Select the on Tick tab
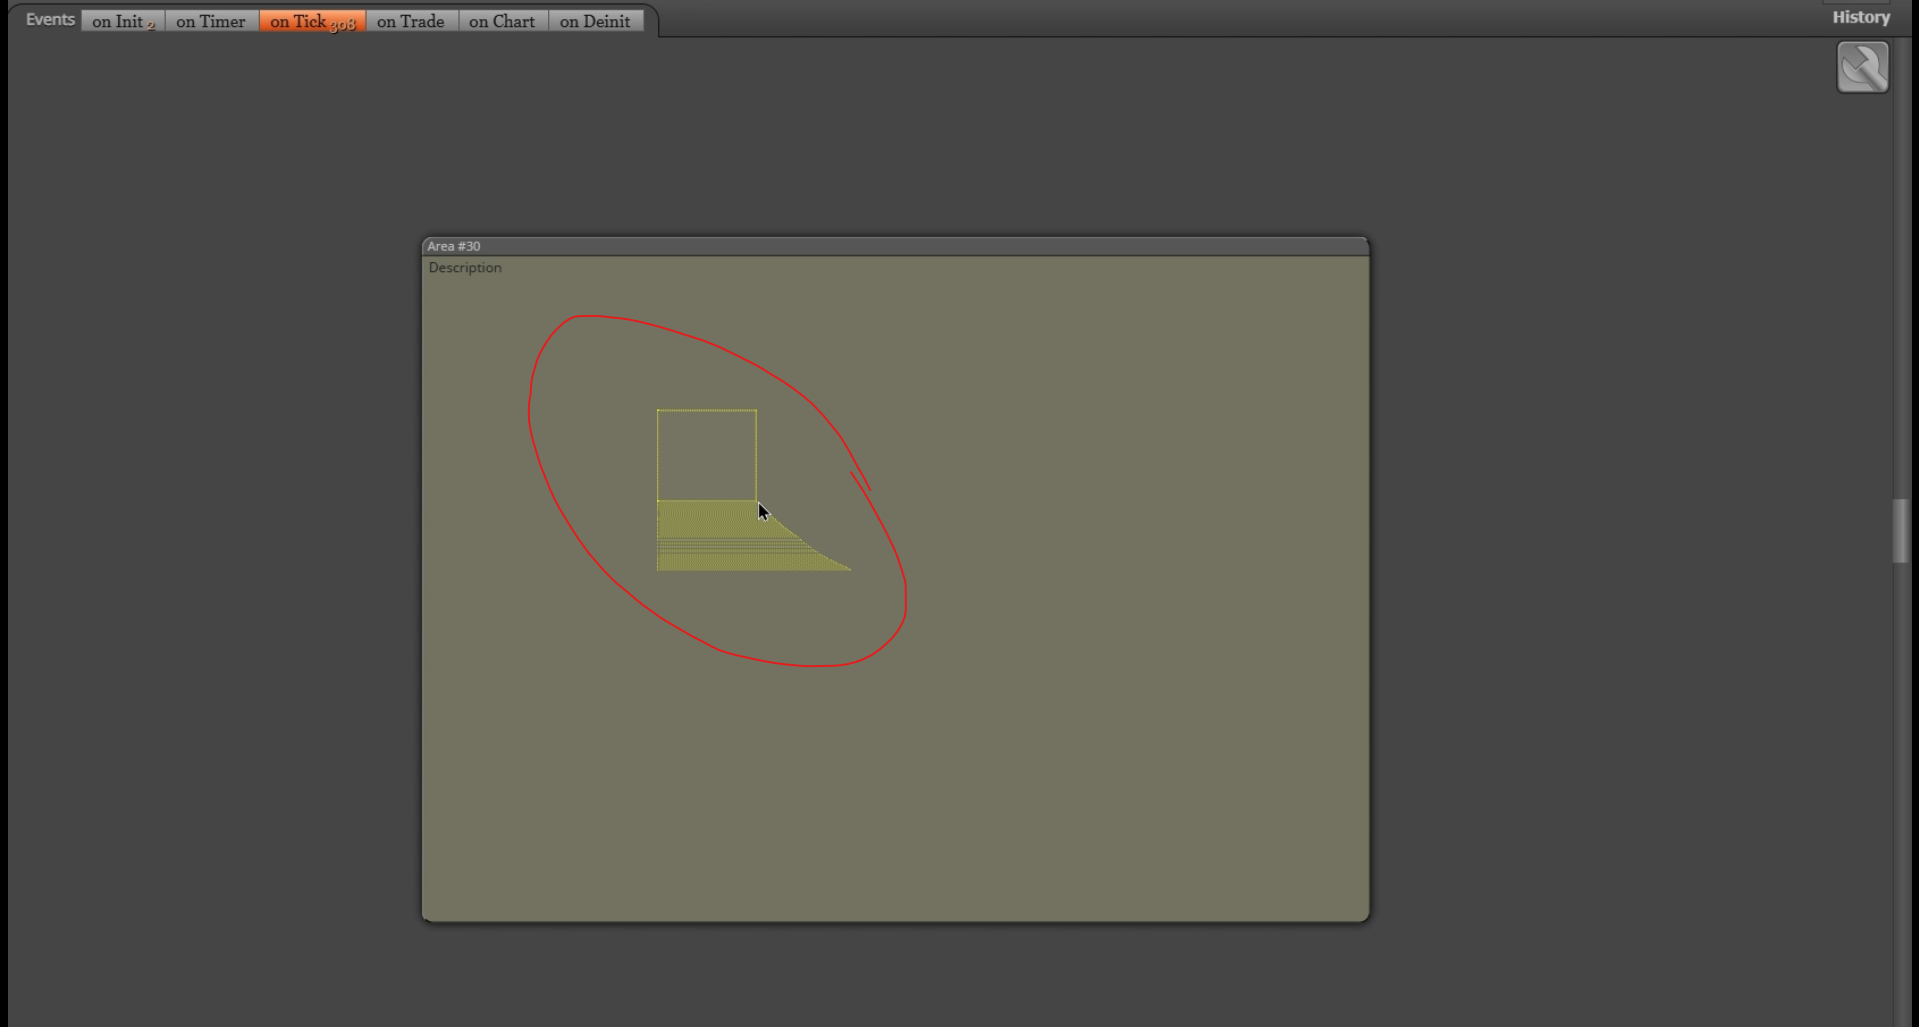The width and height of the screenshot is (1919, 1027). click(x=312, y=21)
